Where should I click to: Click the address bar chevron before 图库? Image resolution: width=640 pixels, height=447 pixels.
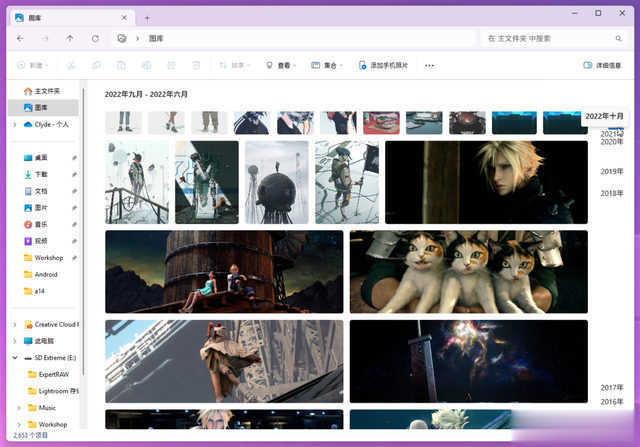[x=138, y=38]
